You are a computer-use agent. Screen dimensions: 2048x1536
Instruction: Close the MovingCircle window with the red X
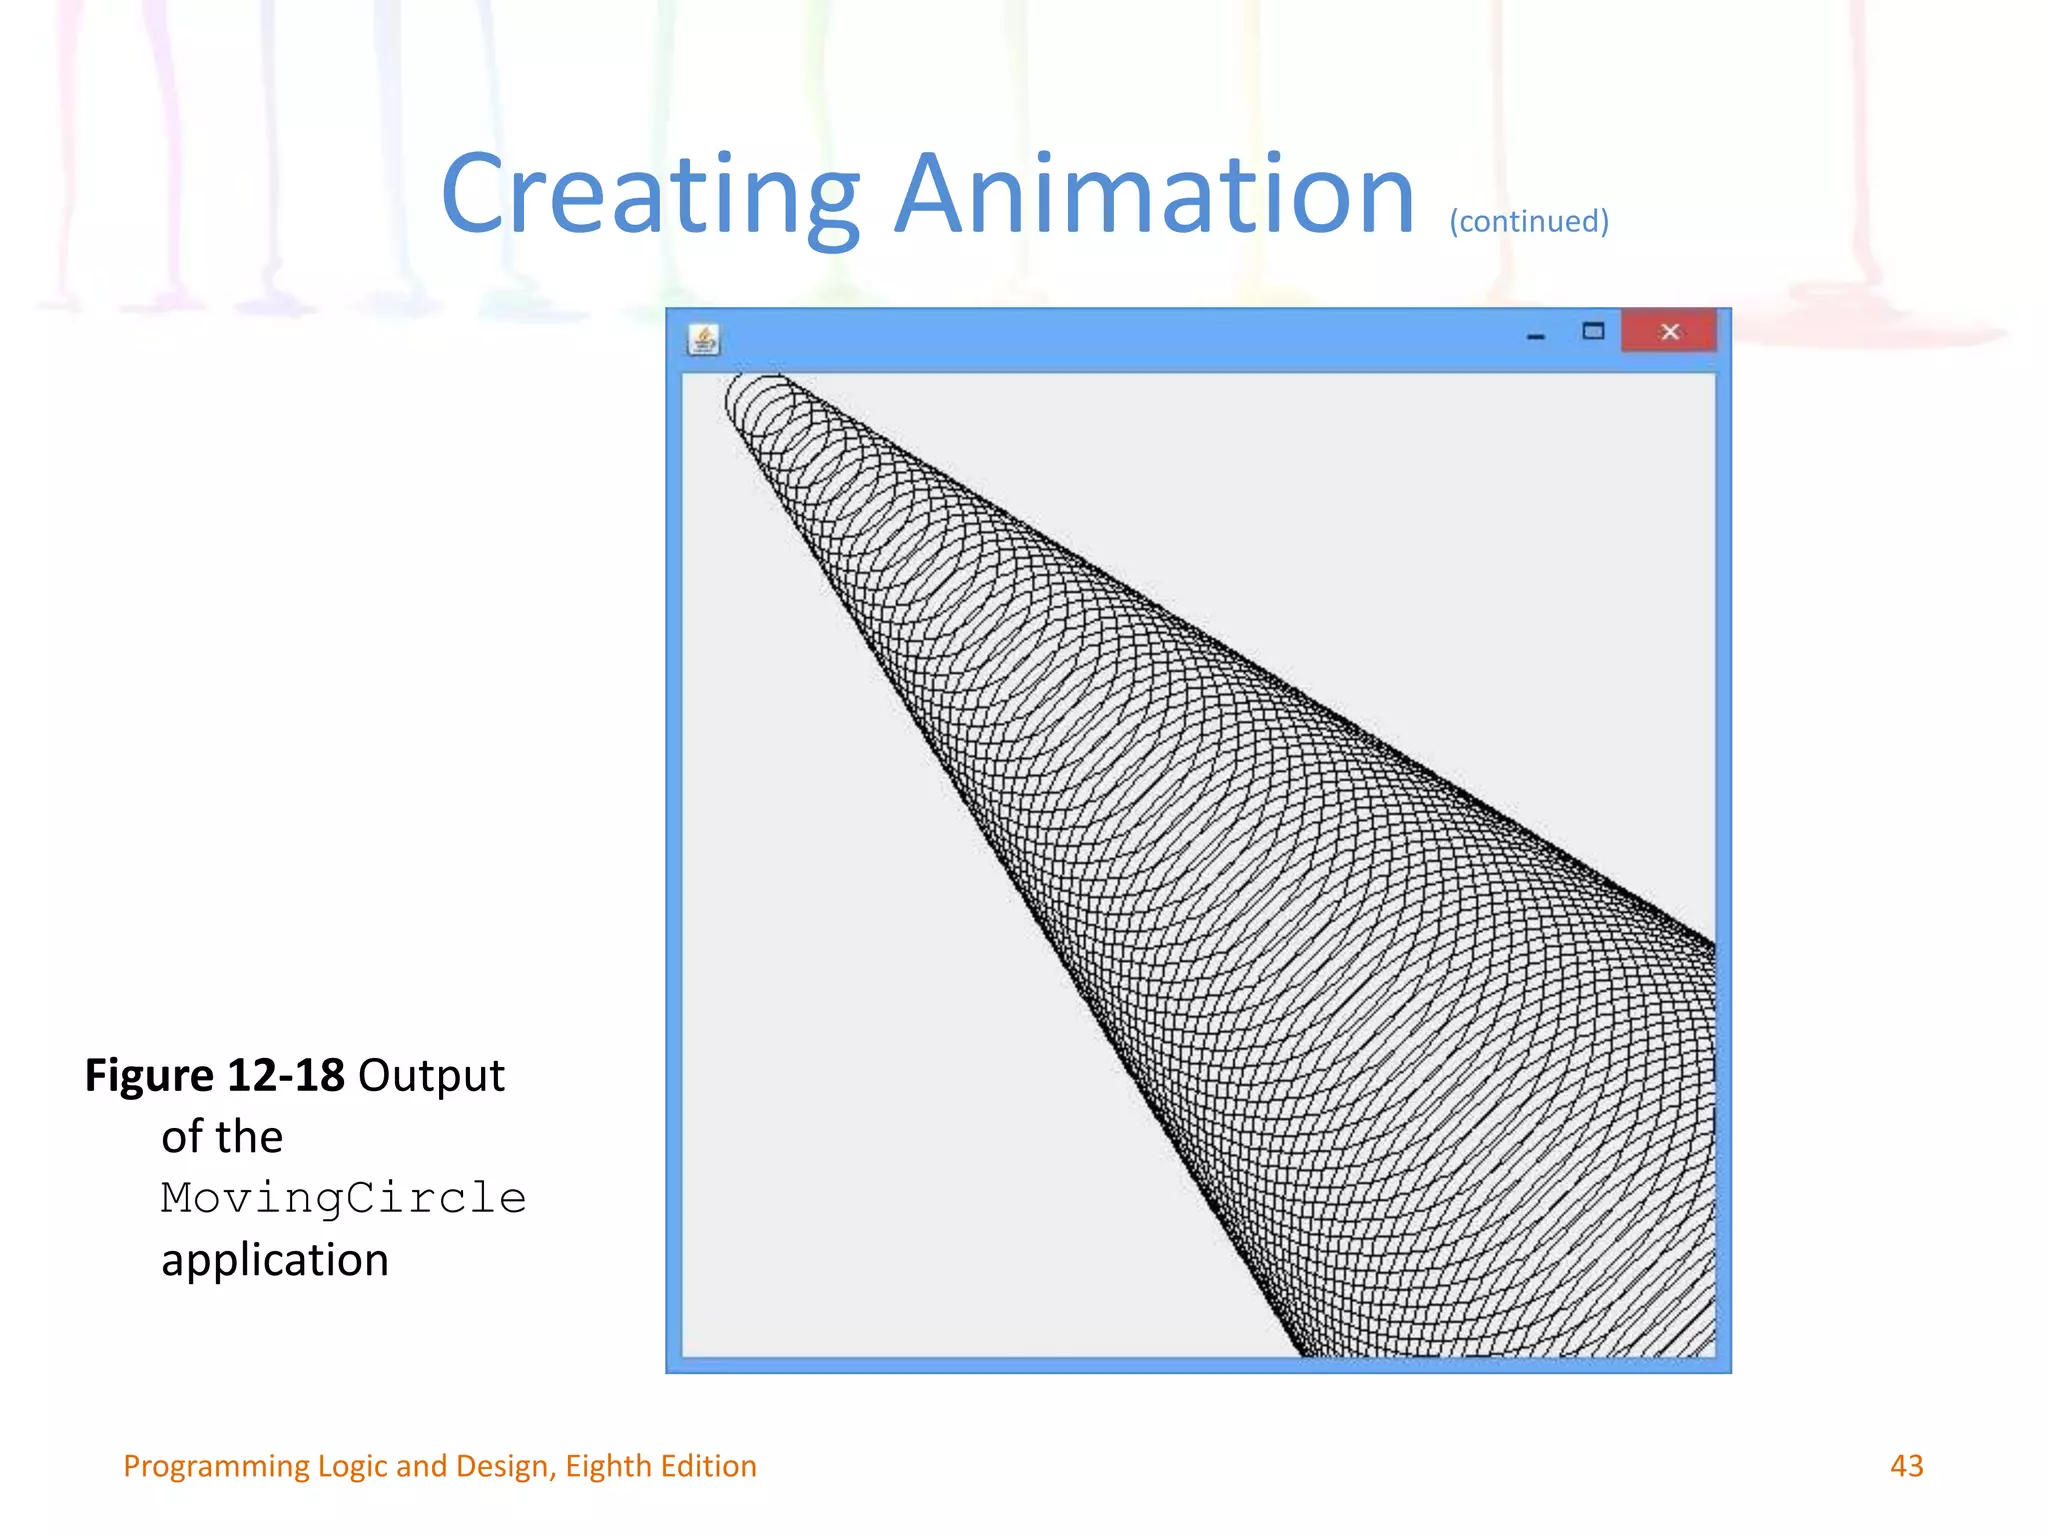1669,331
